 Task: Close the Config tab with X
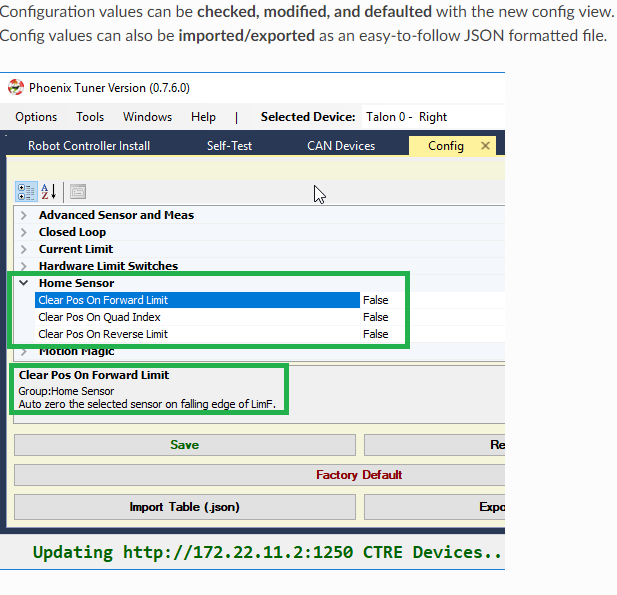tap(485, 146)
